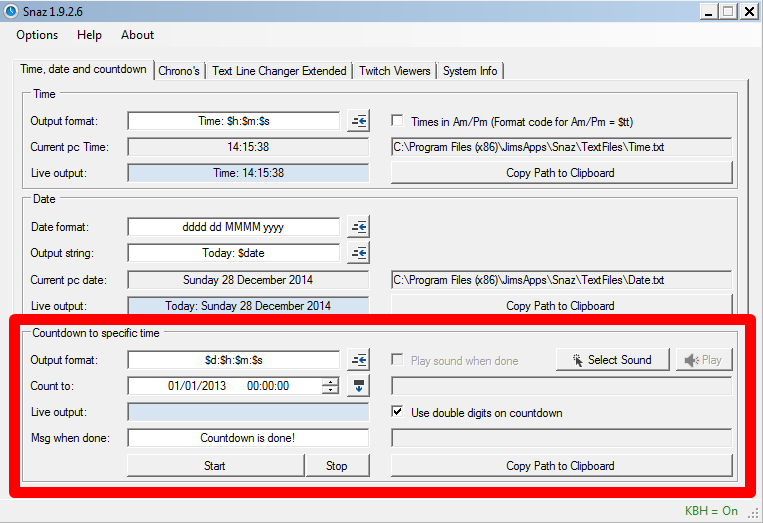Switch to Text Line Changer Extended tab

pos(279,71)
